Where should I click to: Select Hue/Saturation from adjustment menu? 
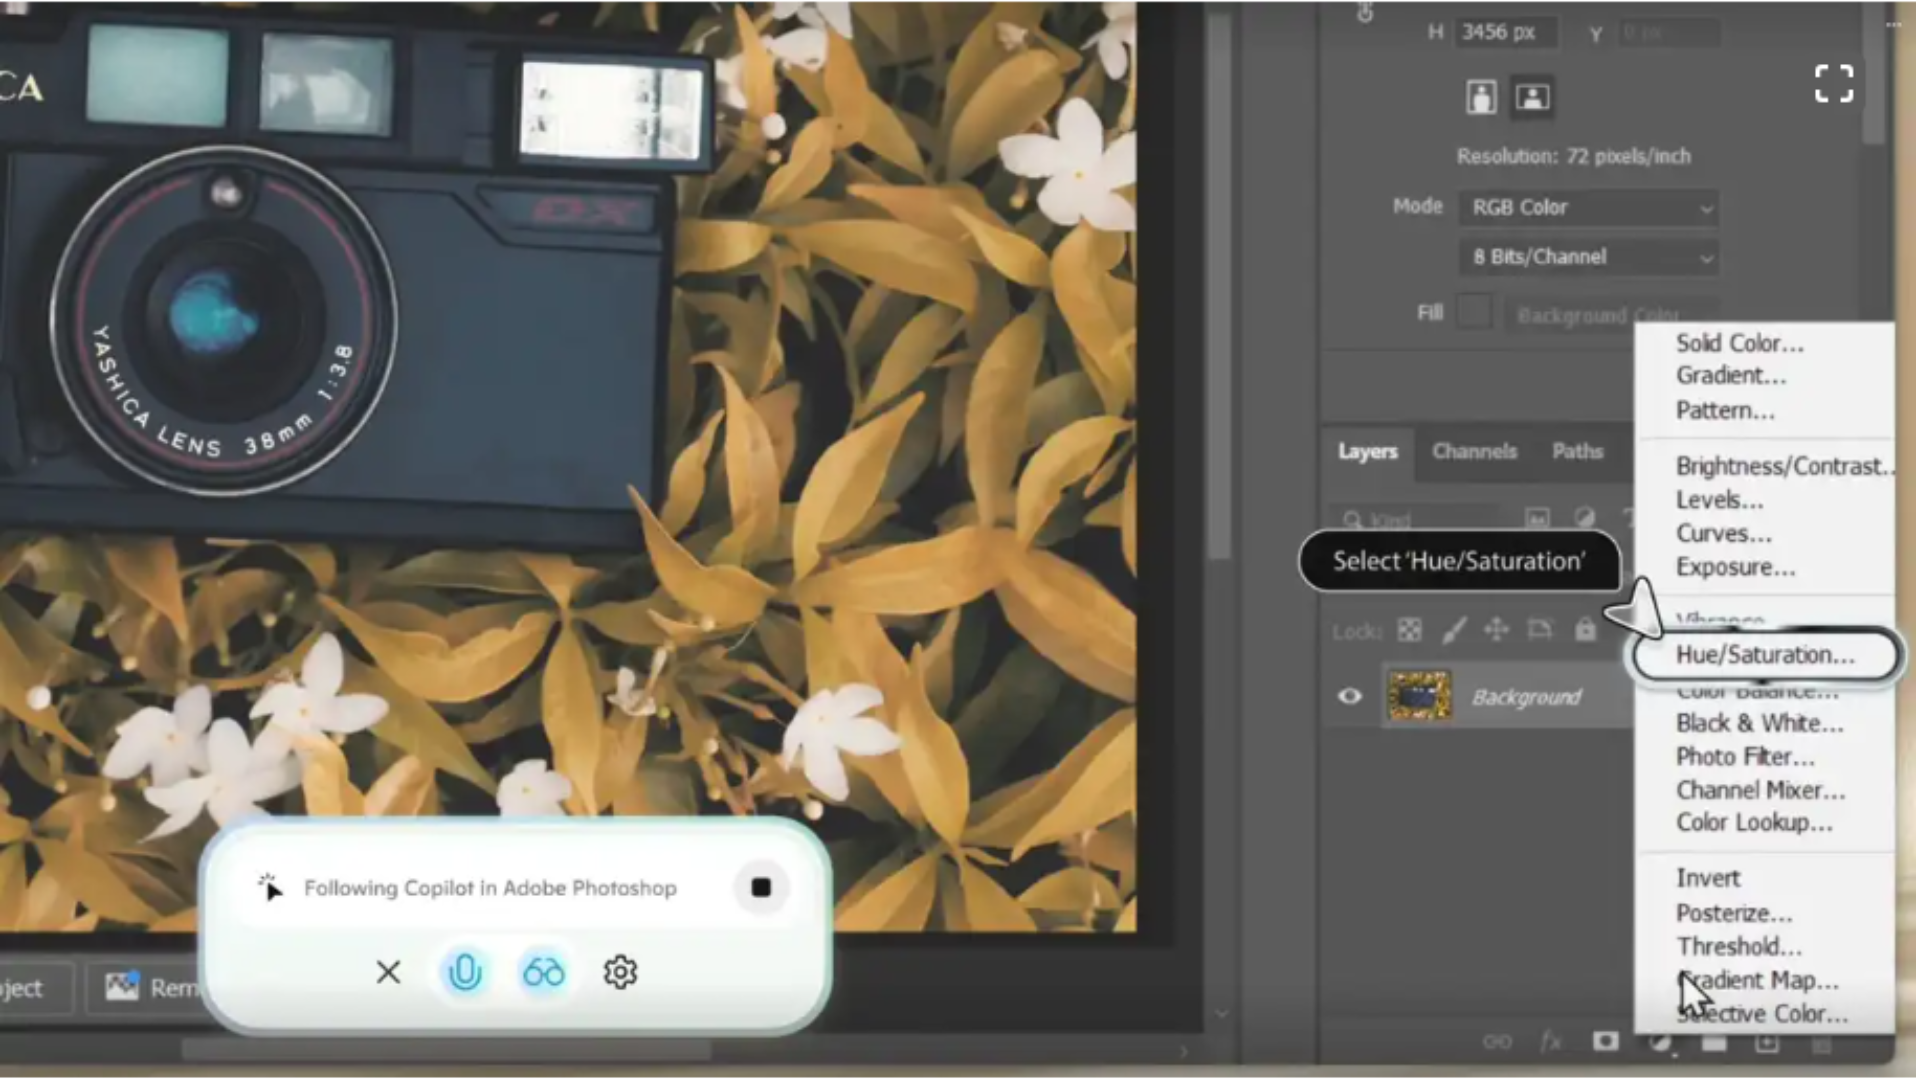pyautogui.click(x=1764, y=655)
